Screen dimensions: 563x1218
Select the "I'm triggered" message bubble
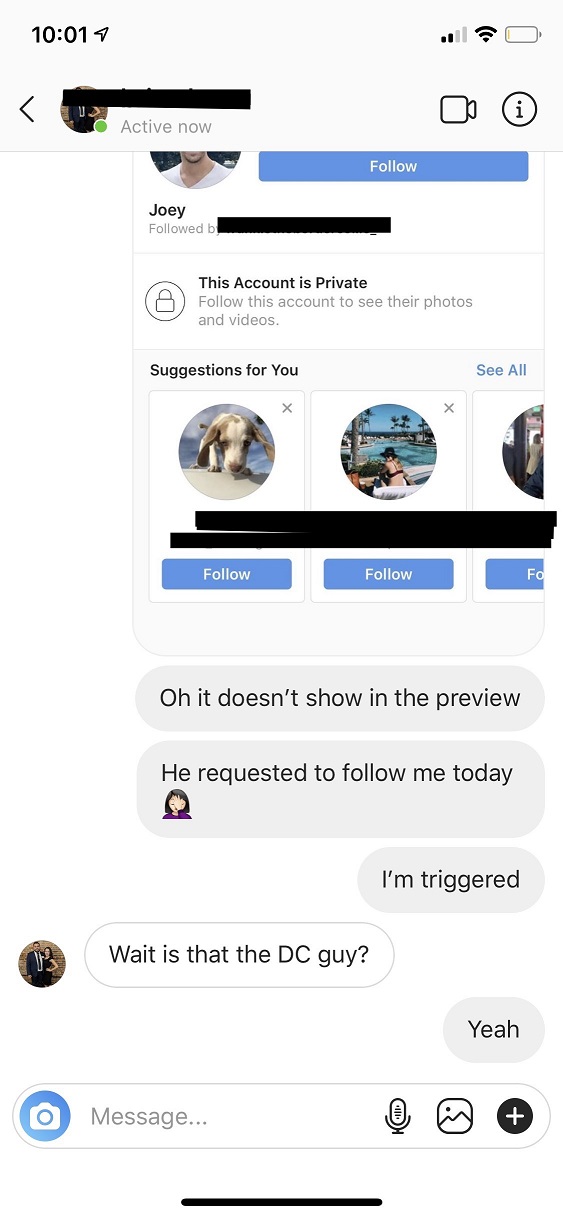(451, 880)
